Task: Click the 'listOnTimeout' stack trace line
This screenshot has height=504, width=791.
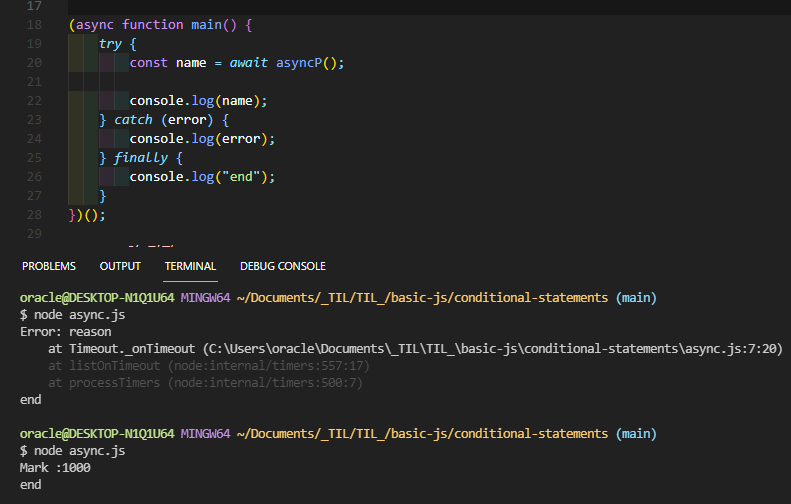Action: [x=209, y=366]
